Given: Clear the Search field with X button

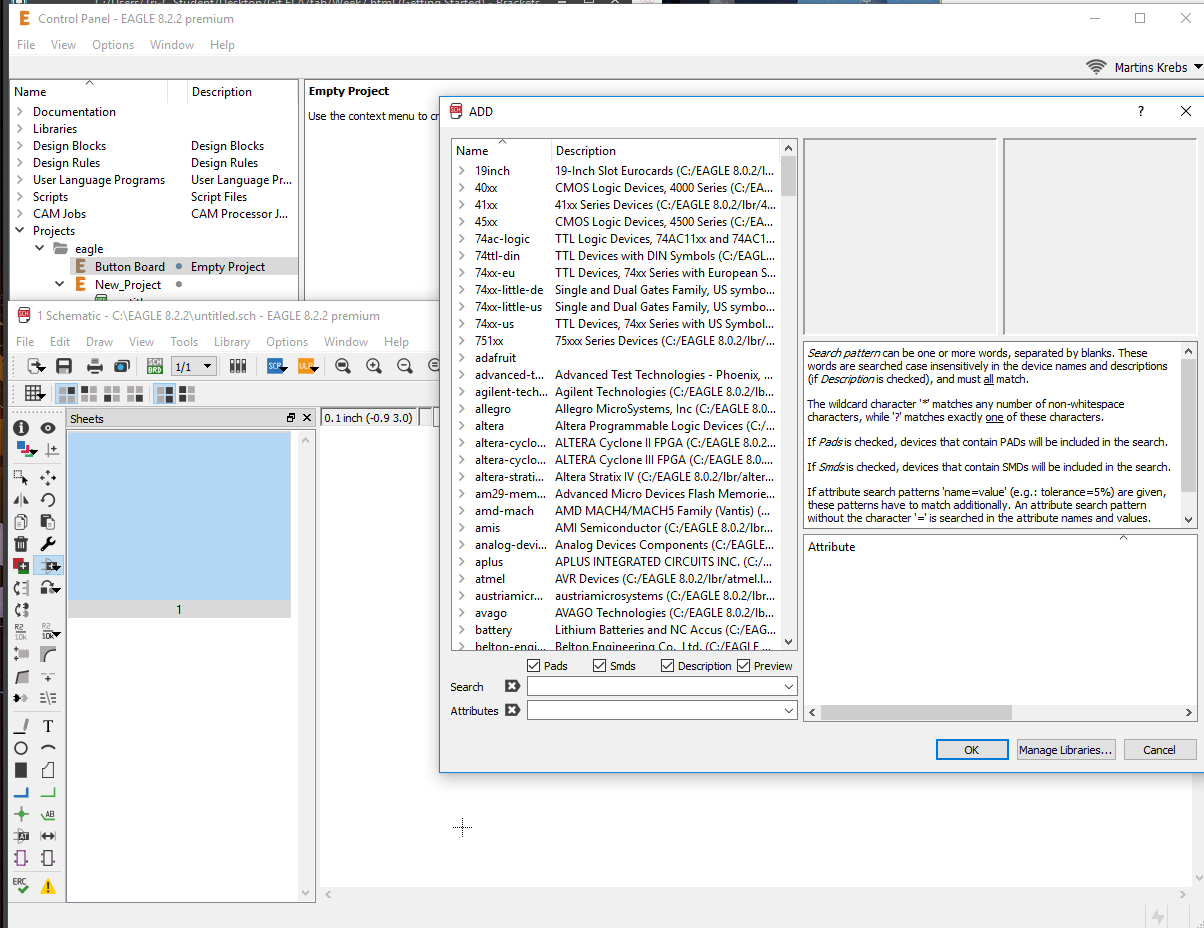Looking at the screenshot, I should pos(512,686).
